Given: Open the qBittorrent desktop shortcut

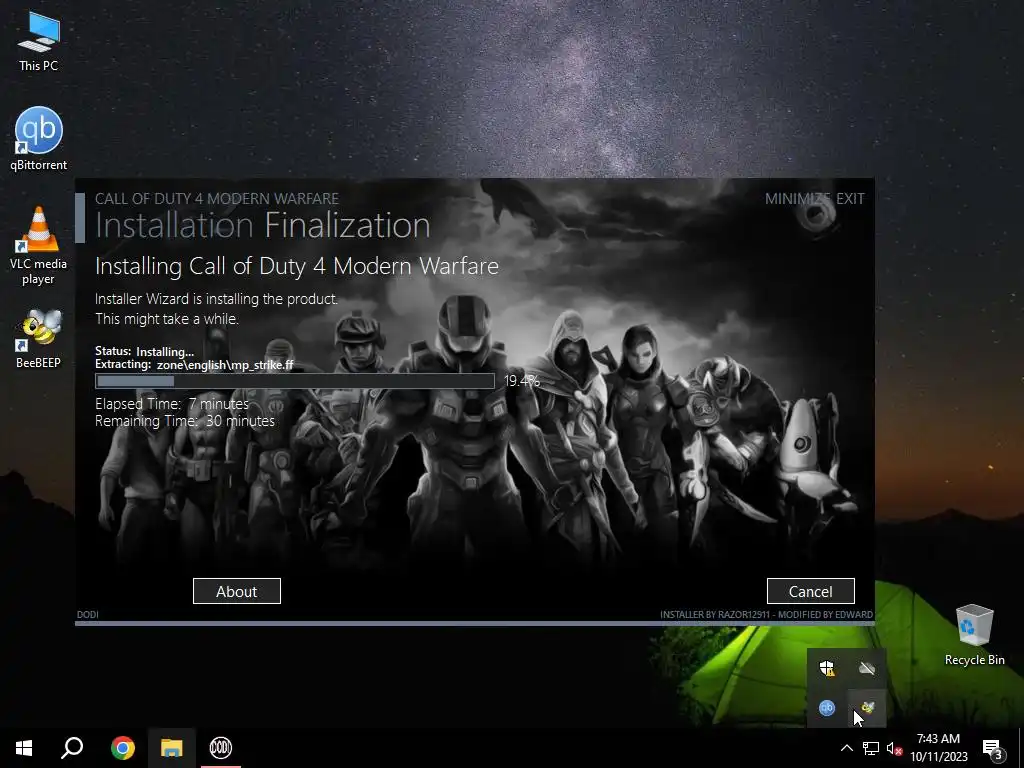Looking at the screenshot, I should (x=39, y=138).
